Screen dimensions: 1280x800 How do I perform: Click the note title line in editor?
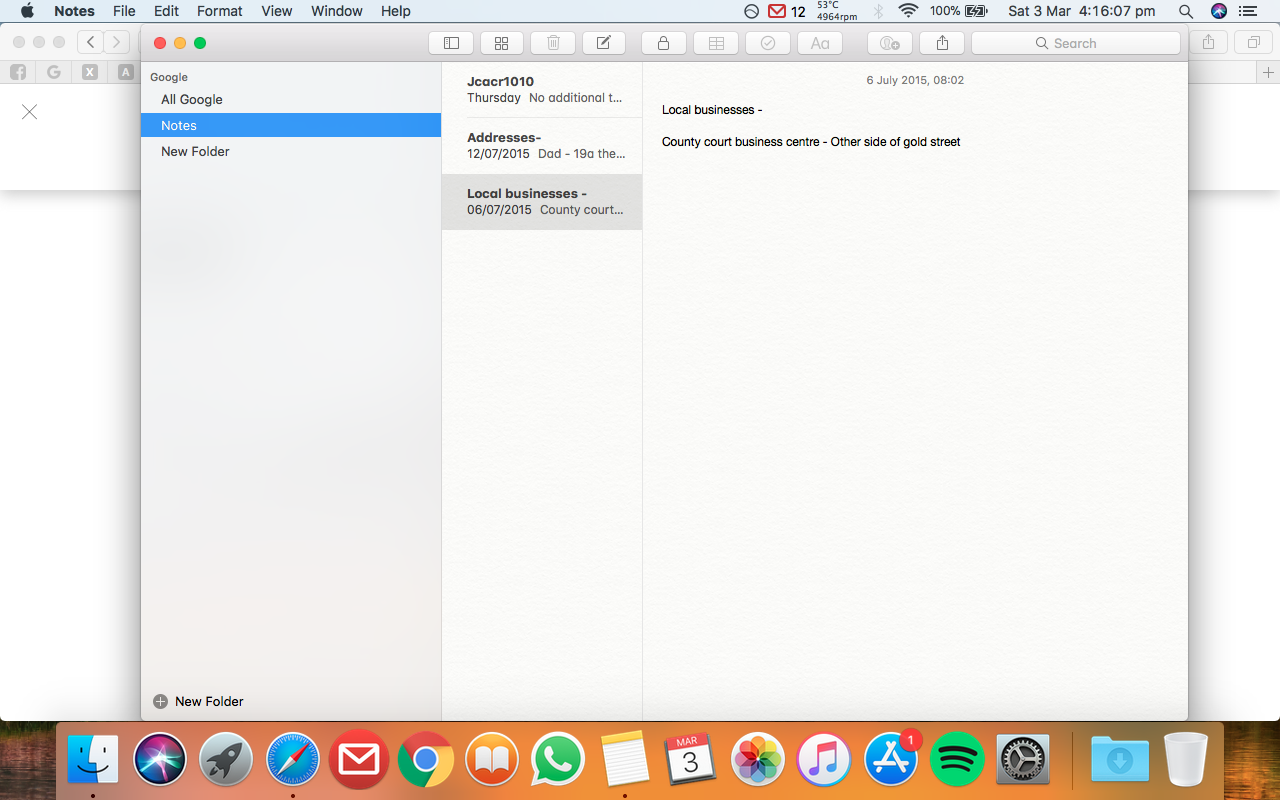click(x=712, y=110)
